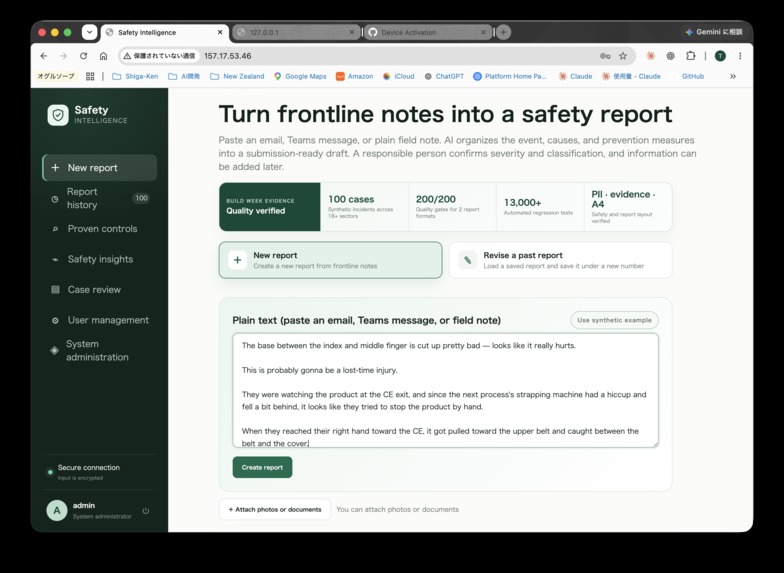Click inside the plain text notes field
This screenshot has height=573, width=784.
(446, 390)
